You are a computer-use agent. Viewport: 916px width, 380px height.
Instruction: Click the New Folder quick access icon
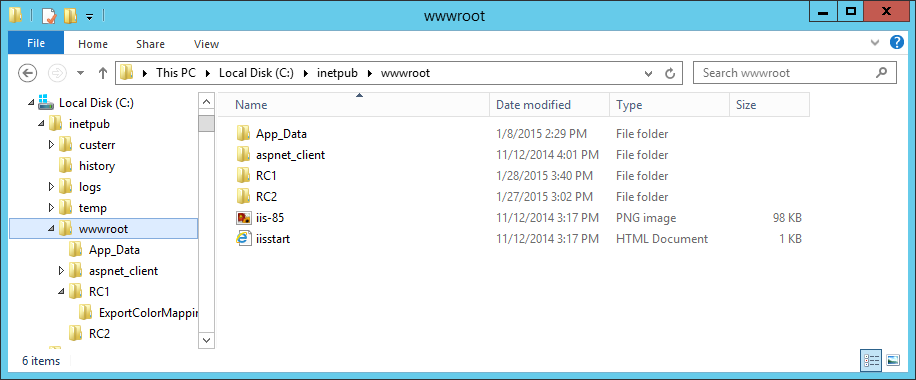[x=70, y=16]
